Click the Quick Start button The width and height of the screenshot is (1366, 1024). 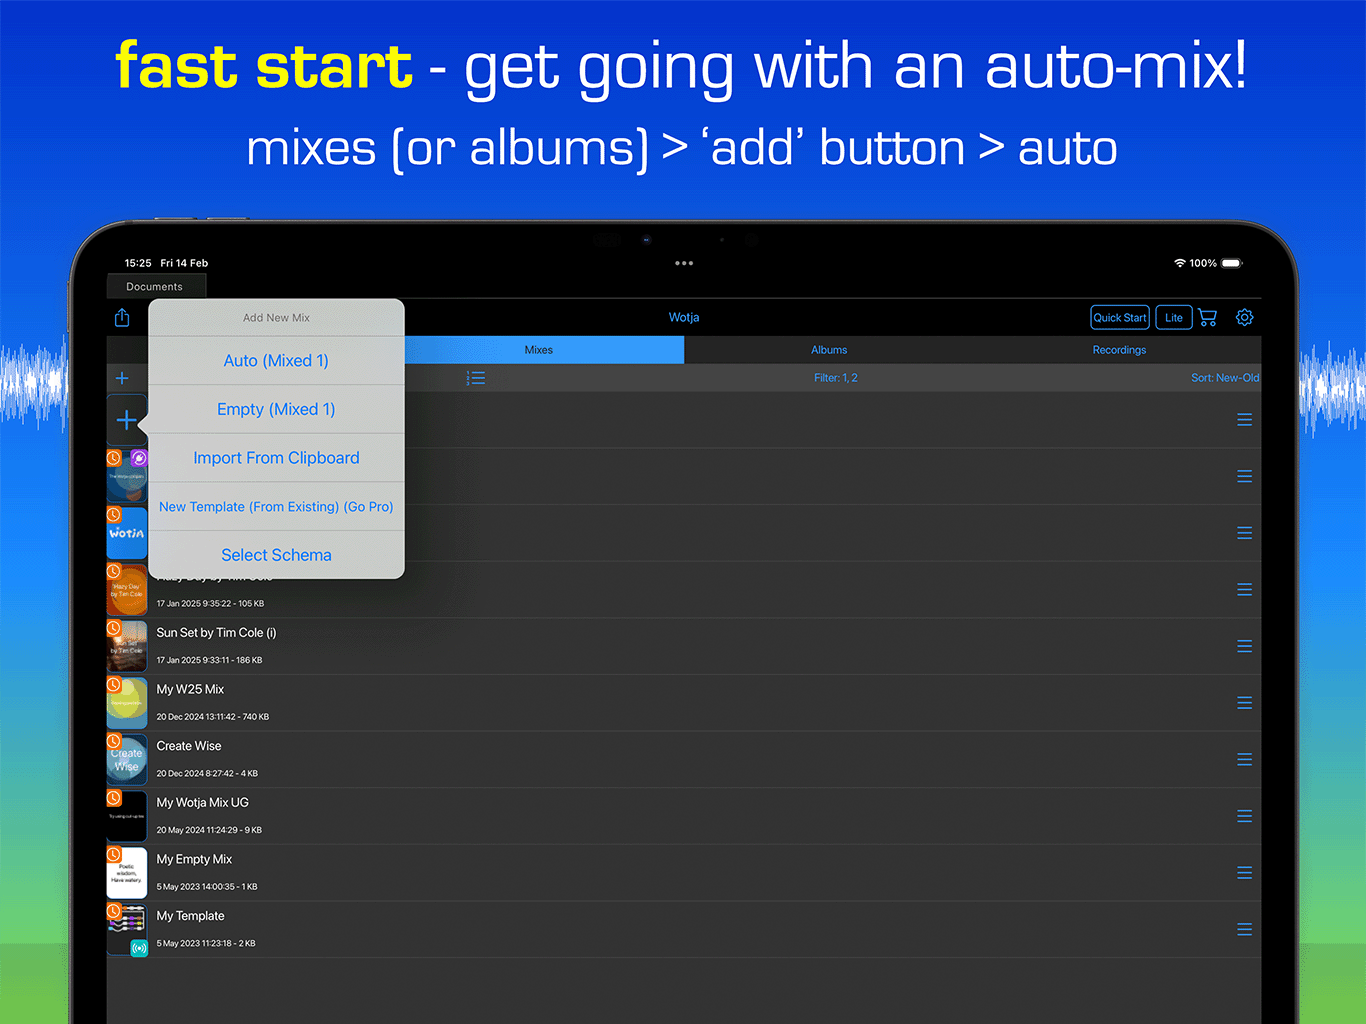point(1119,317)
